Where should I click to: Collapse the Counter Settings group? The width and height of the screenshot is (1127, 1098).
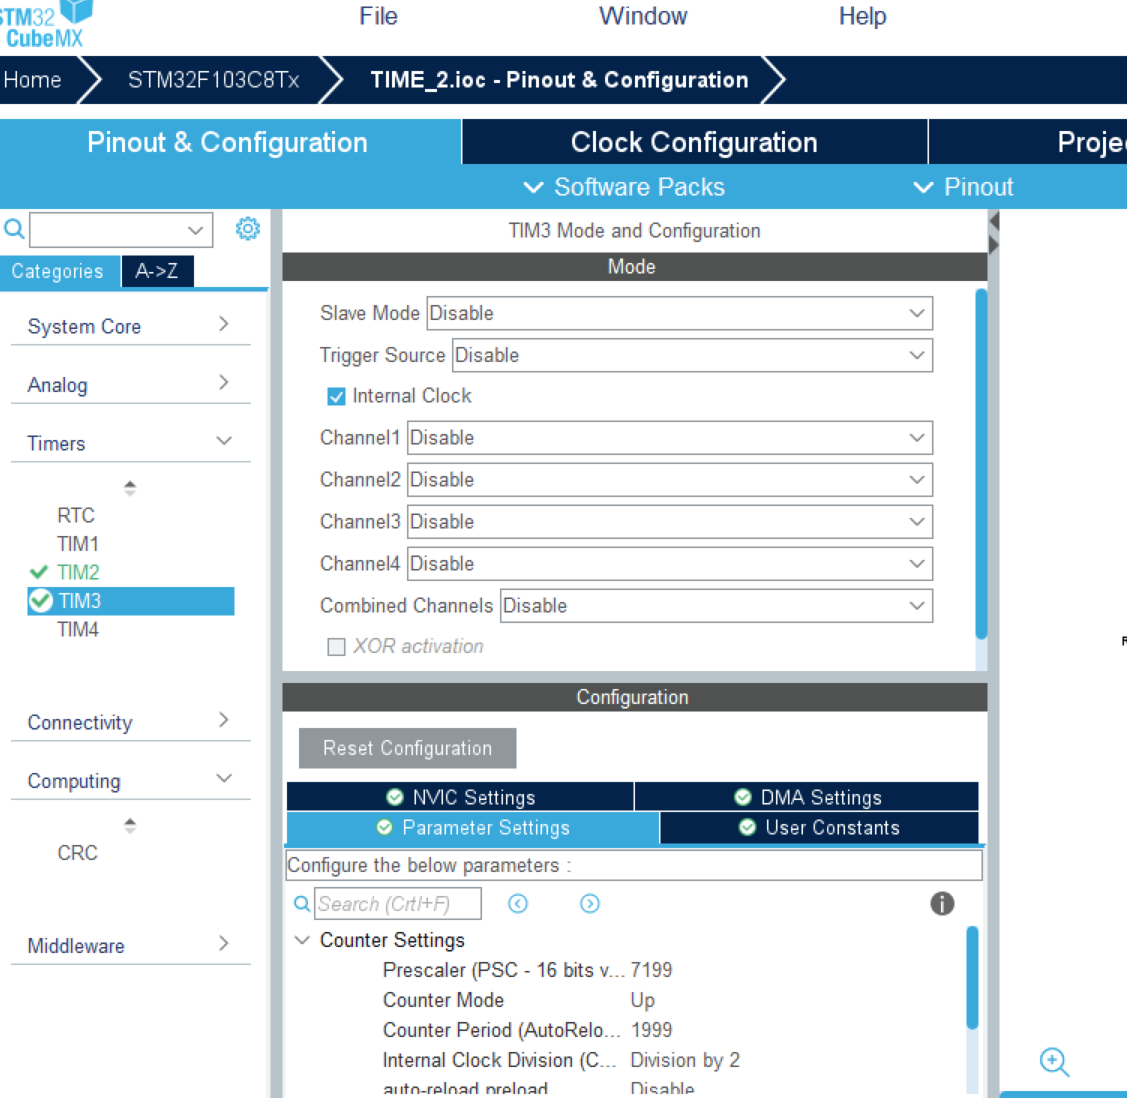(x=303, y=940)
